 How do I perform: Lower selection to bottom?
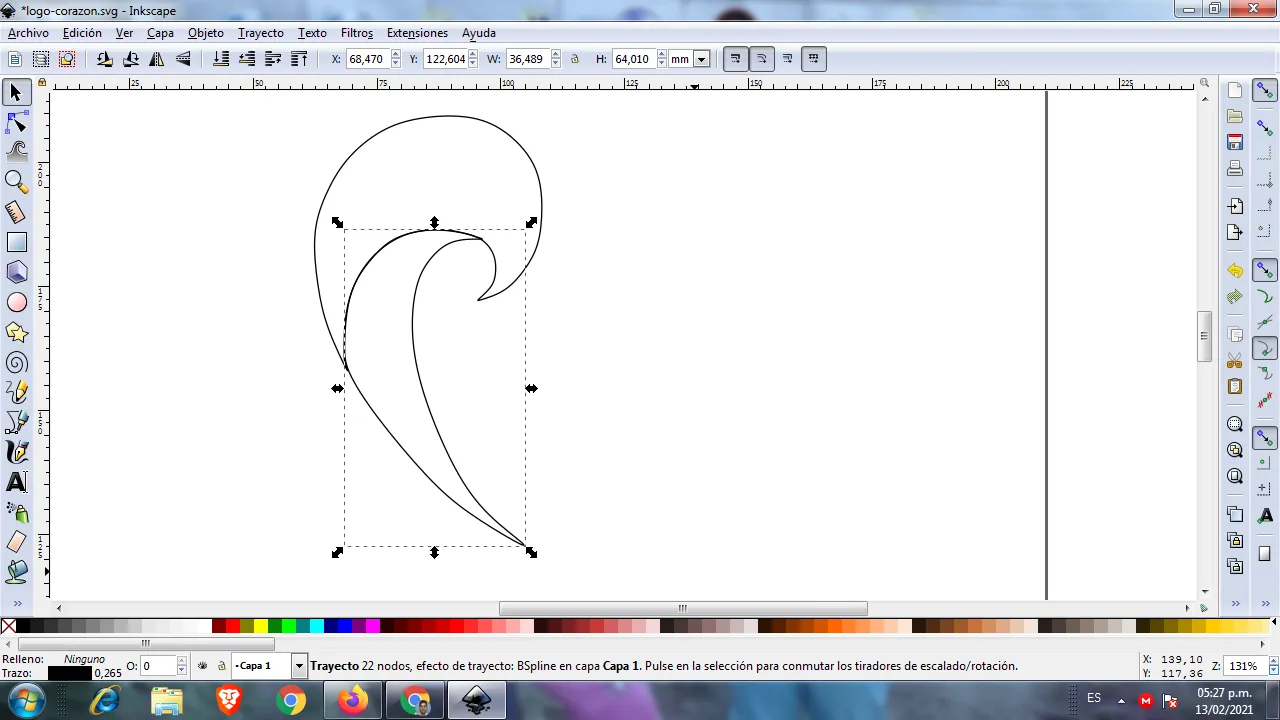(221, 59)
